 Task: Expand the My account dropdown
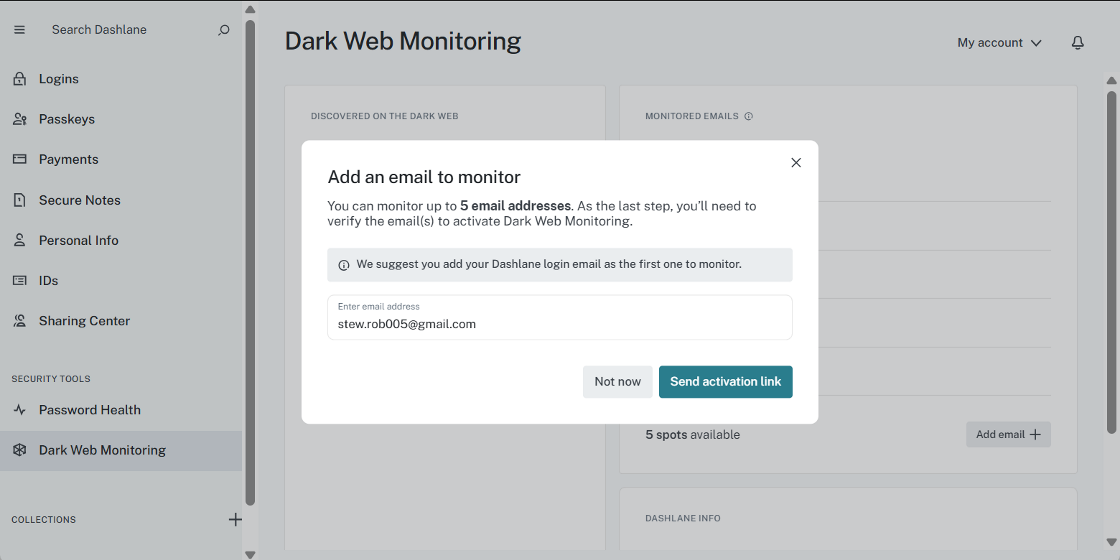point(999,43)
